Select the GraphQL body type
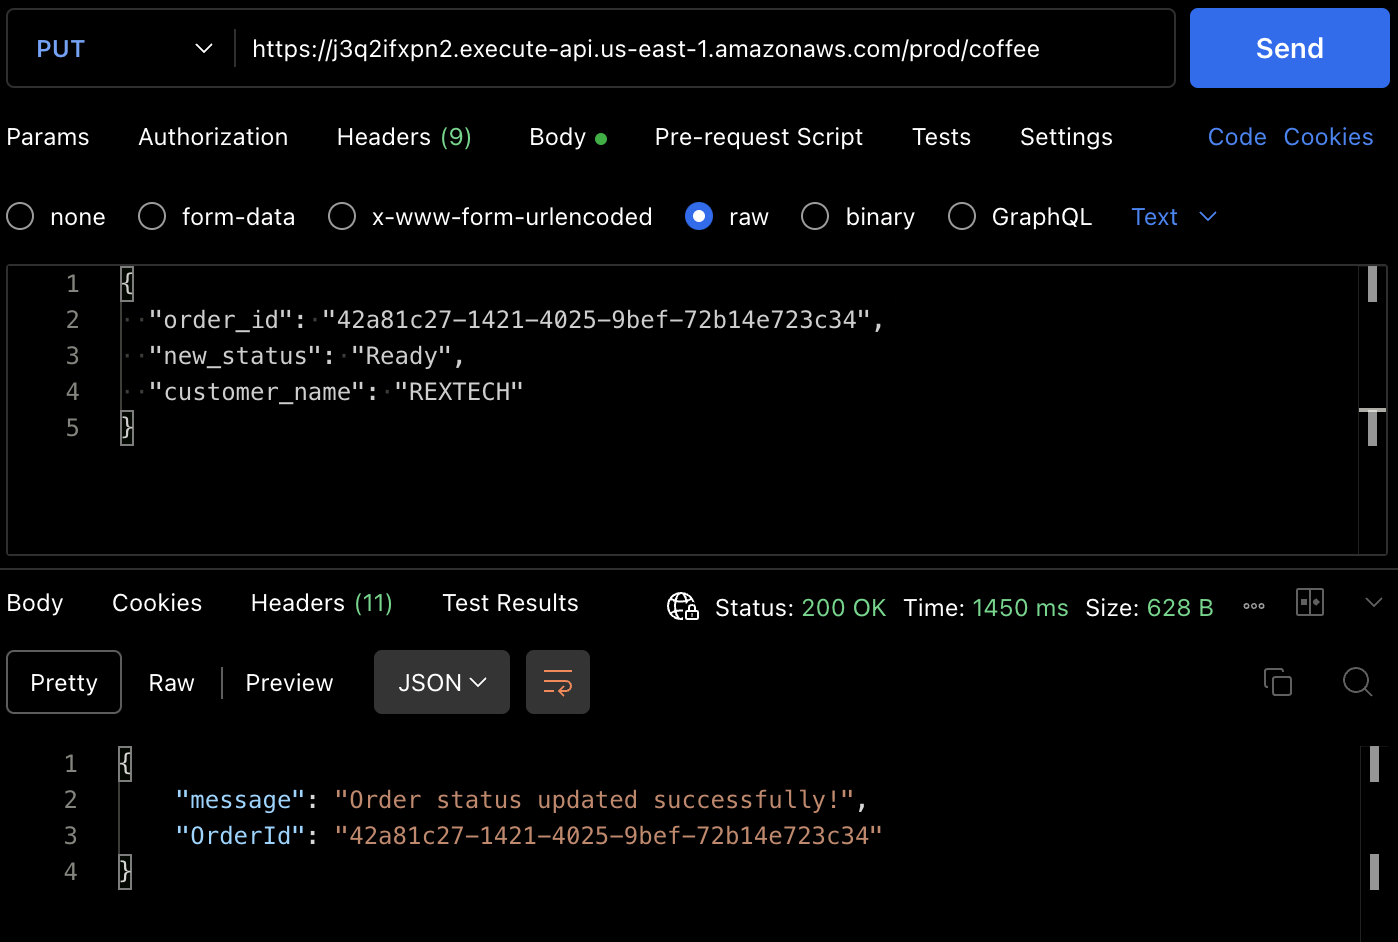This screenshot has width=1398, height=942. coord(1020,217)
